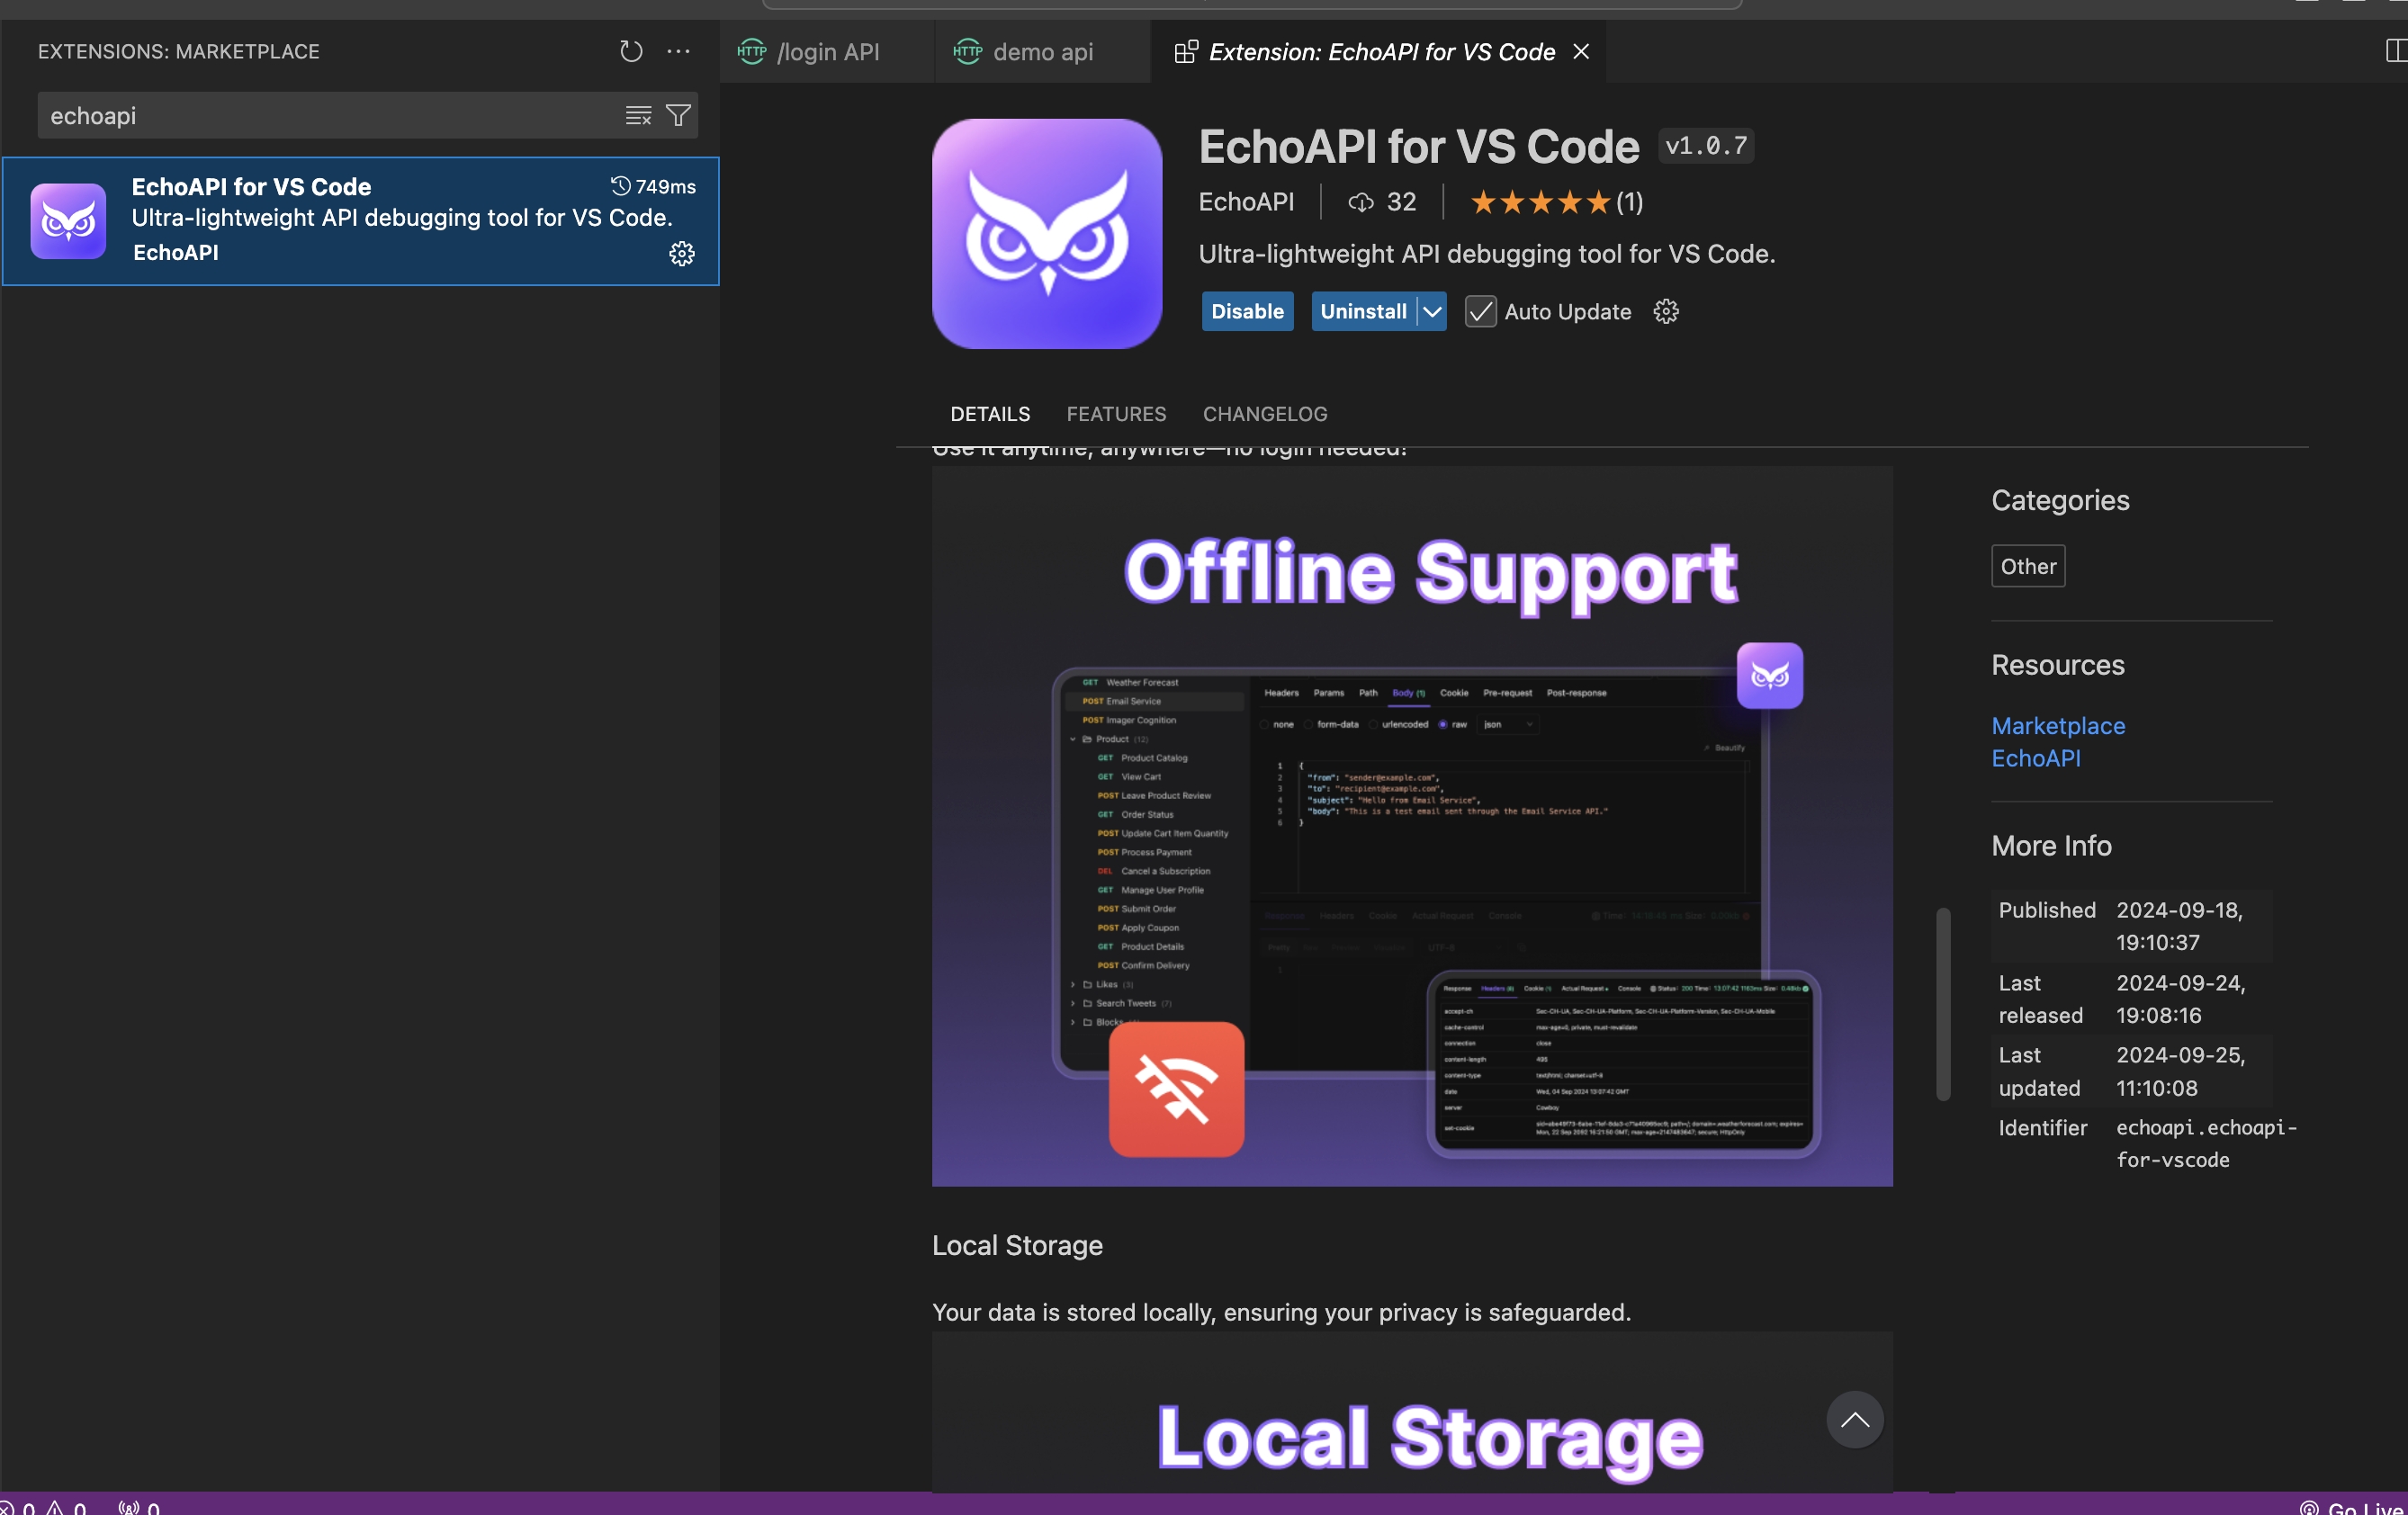The image size is (2408, 1515).
Task: Toggle the Auto Update checkbox
Action: click(1480, 312)
